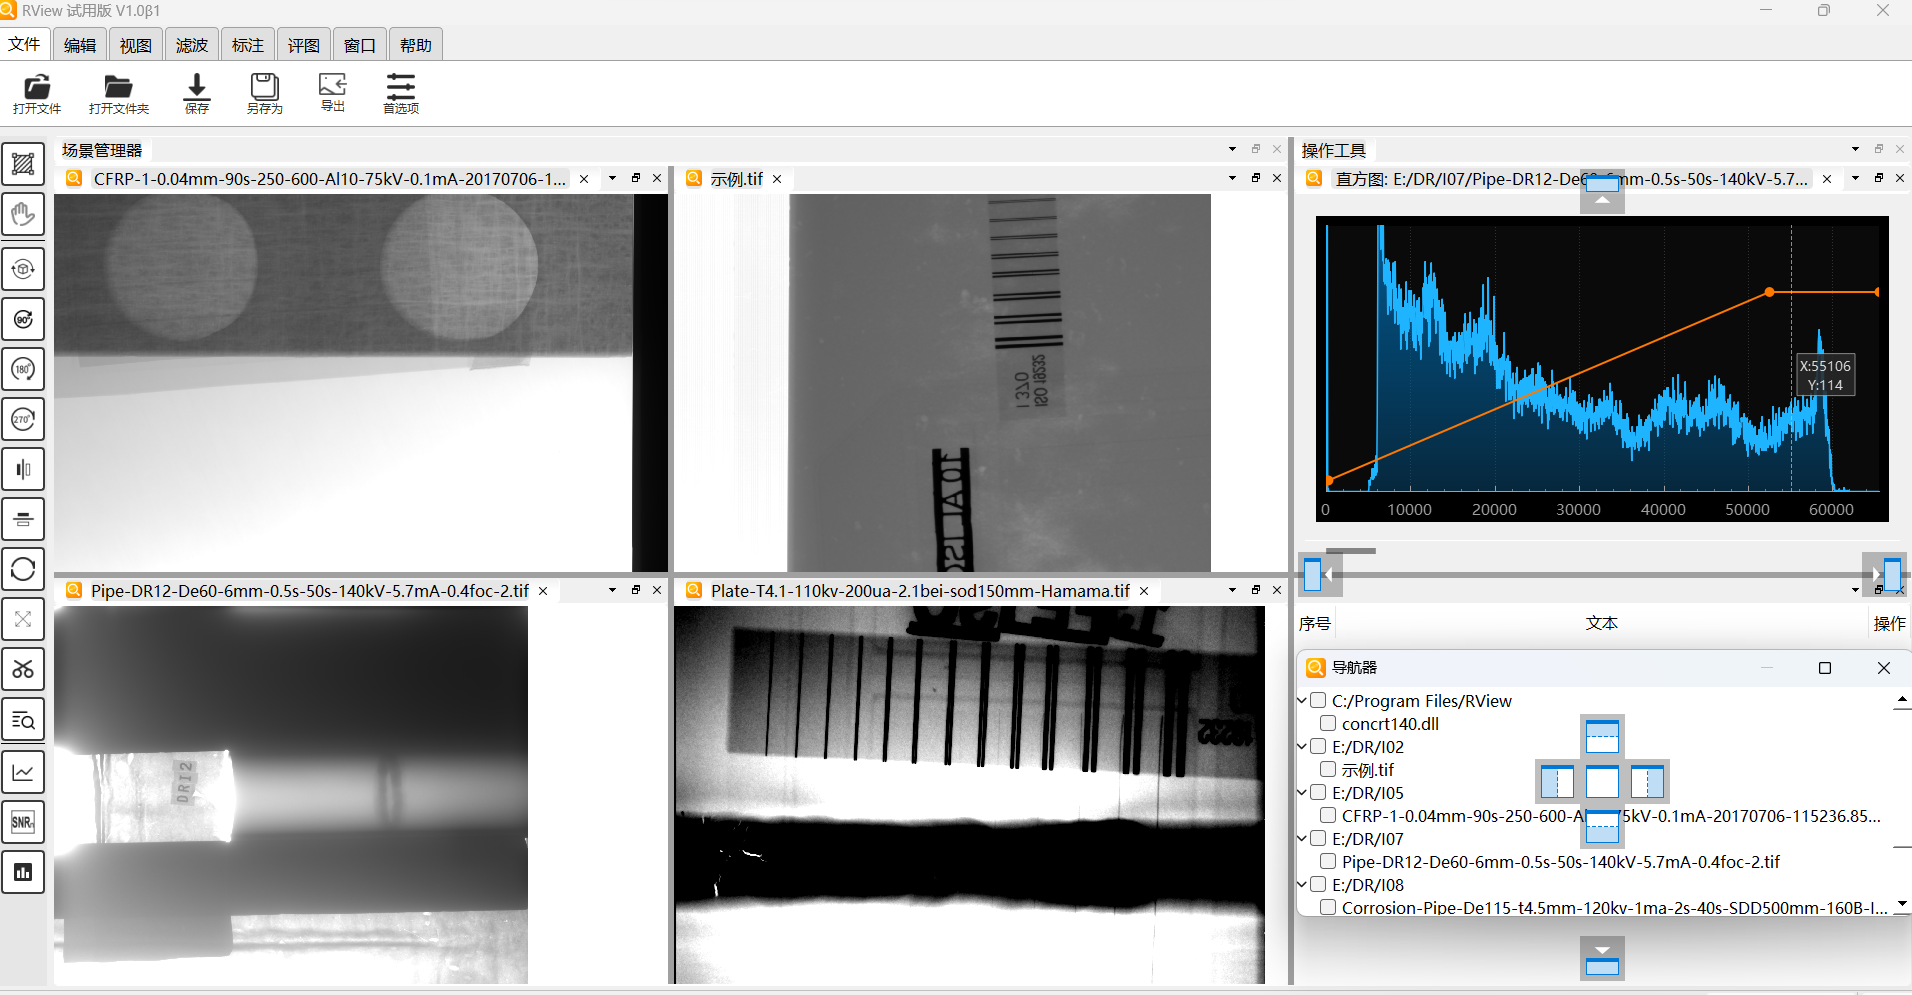Image resolution: width=1912 pixels, height=995 pixels.
Task: Click the orange curve handle on histogram
Action: coord(1769,292)
